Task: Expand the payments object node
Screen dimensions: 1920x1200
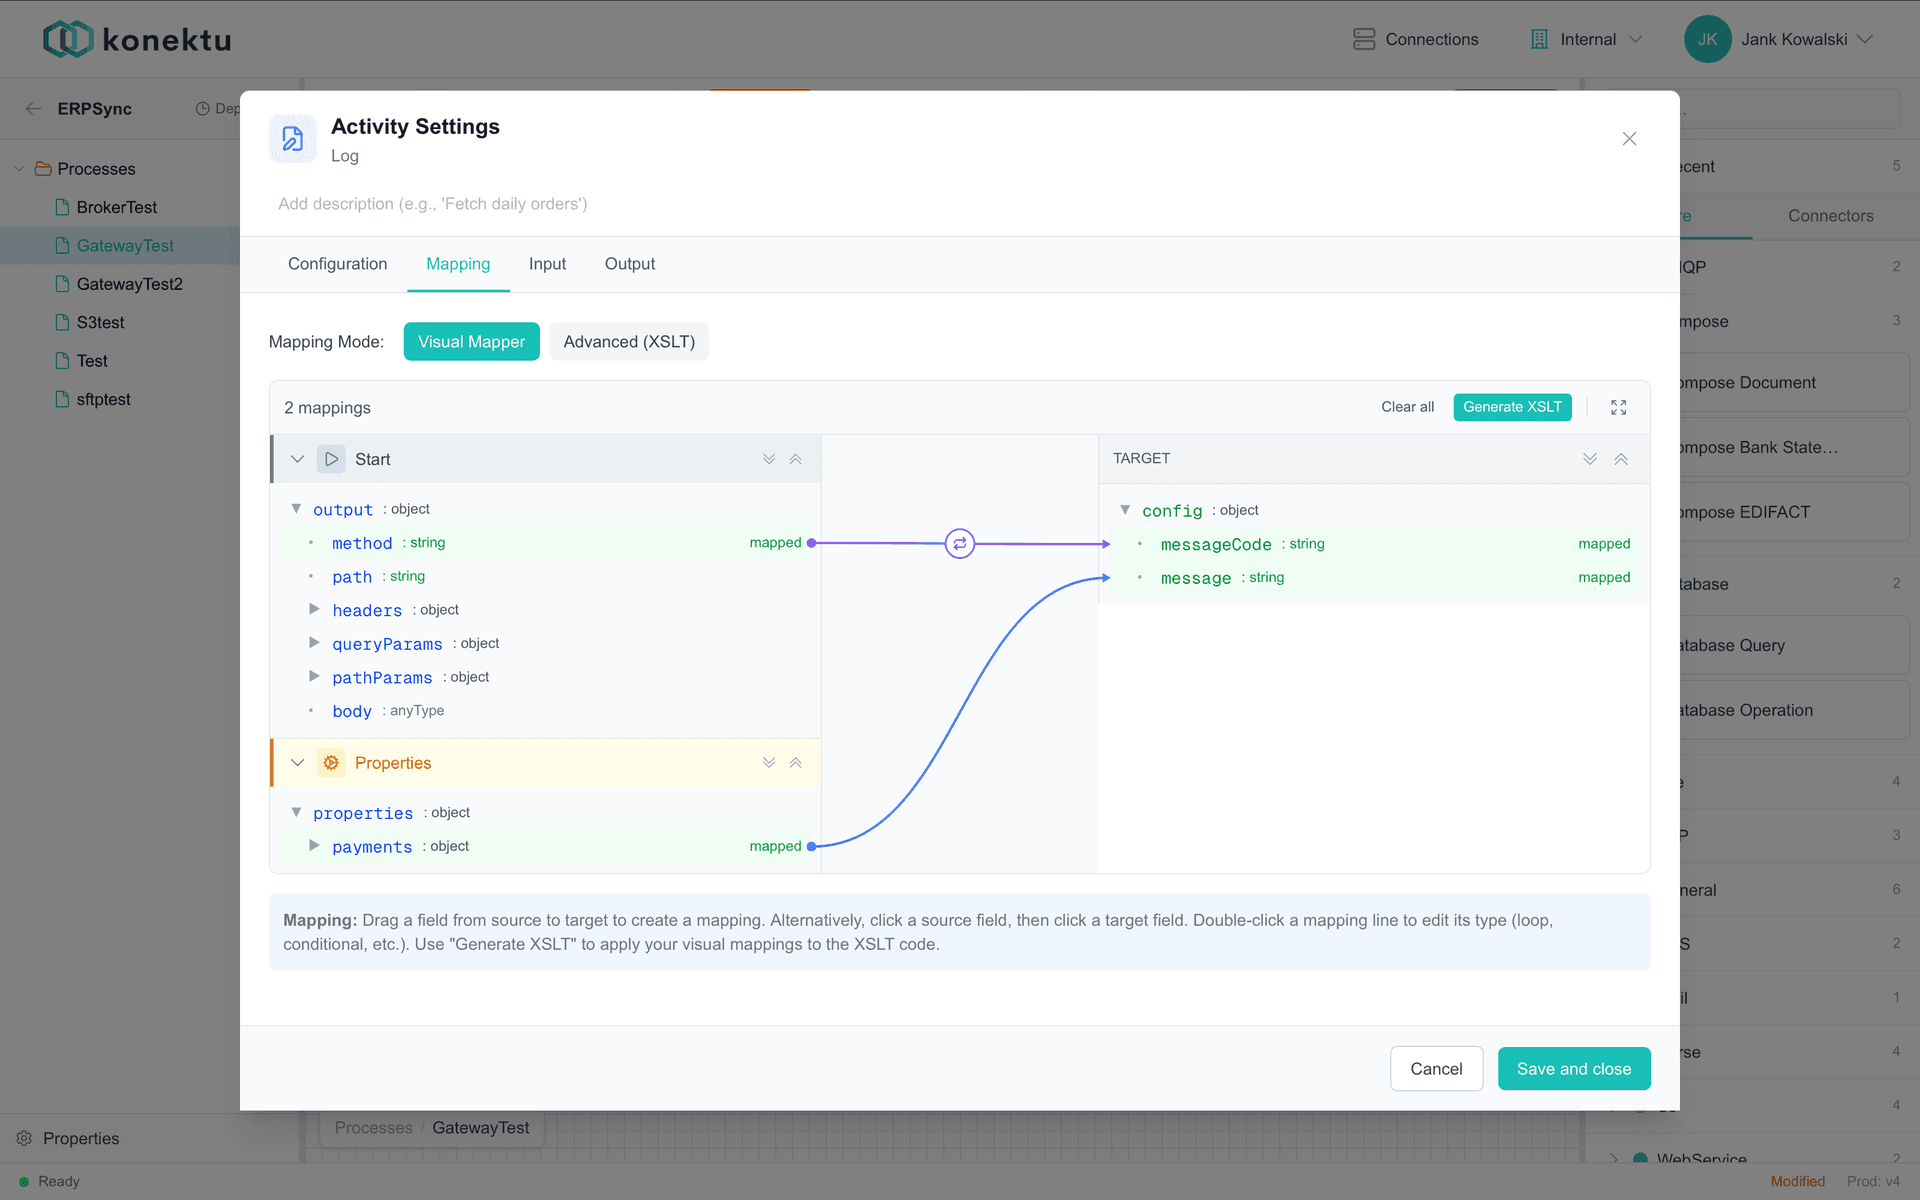Action: tap(314, 846)
